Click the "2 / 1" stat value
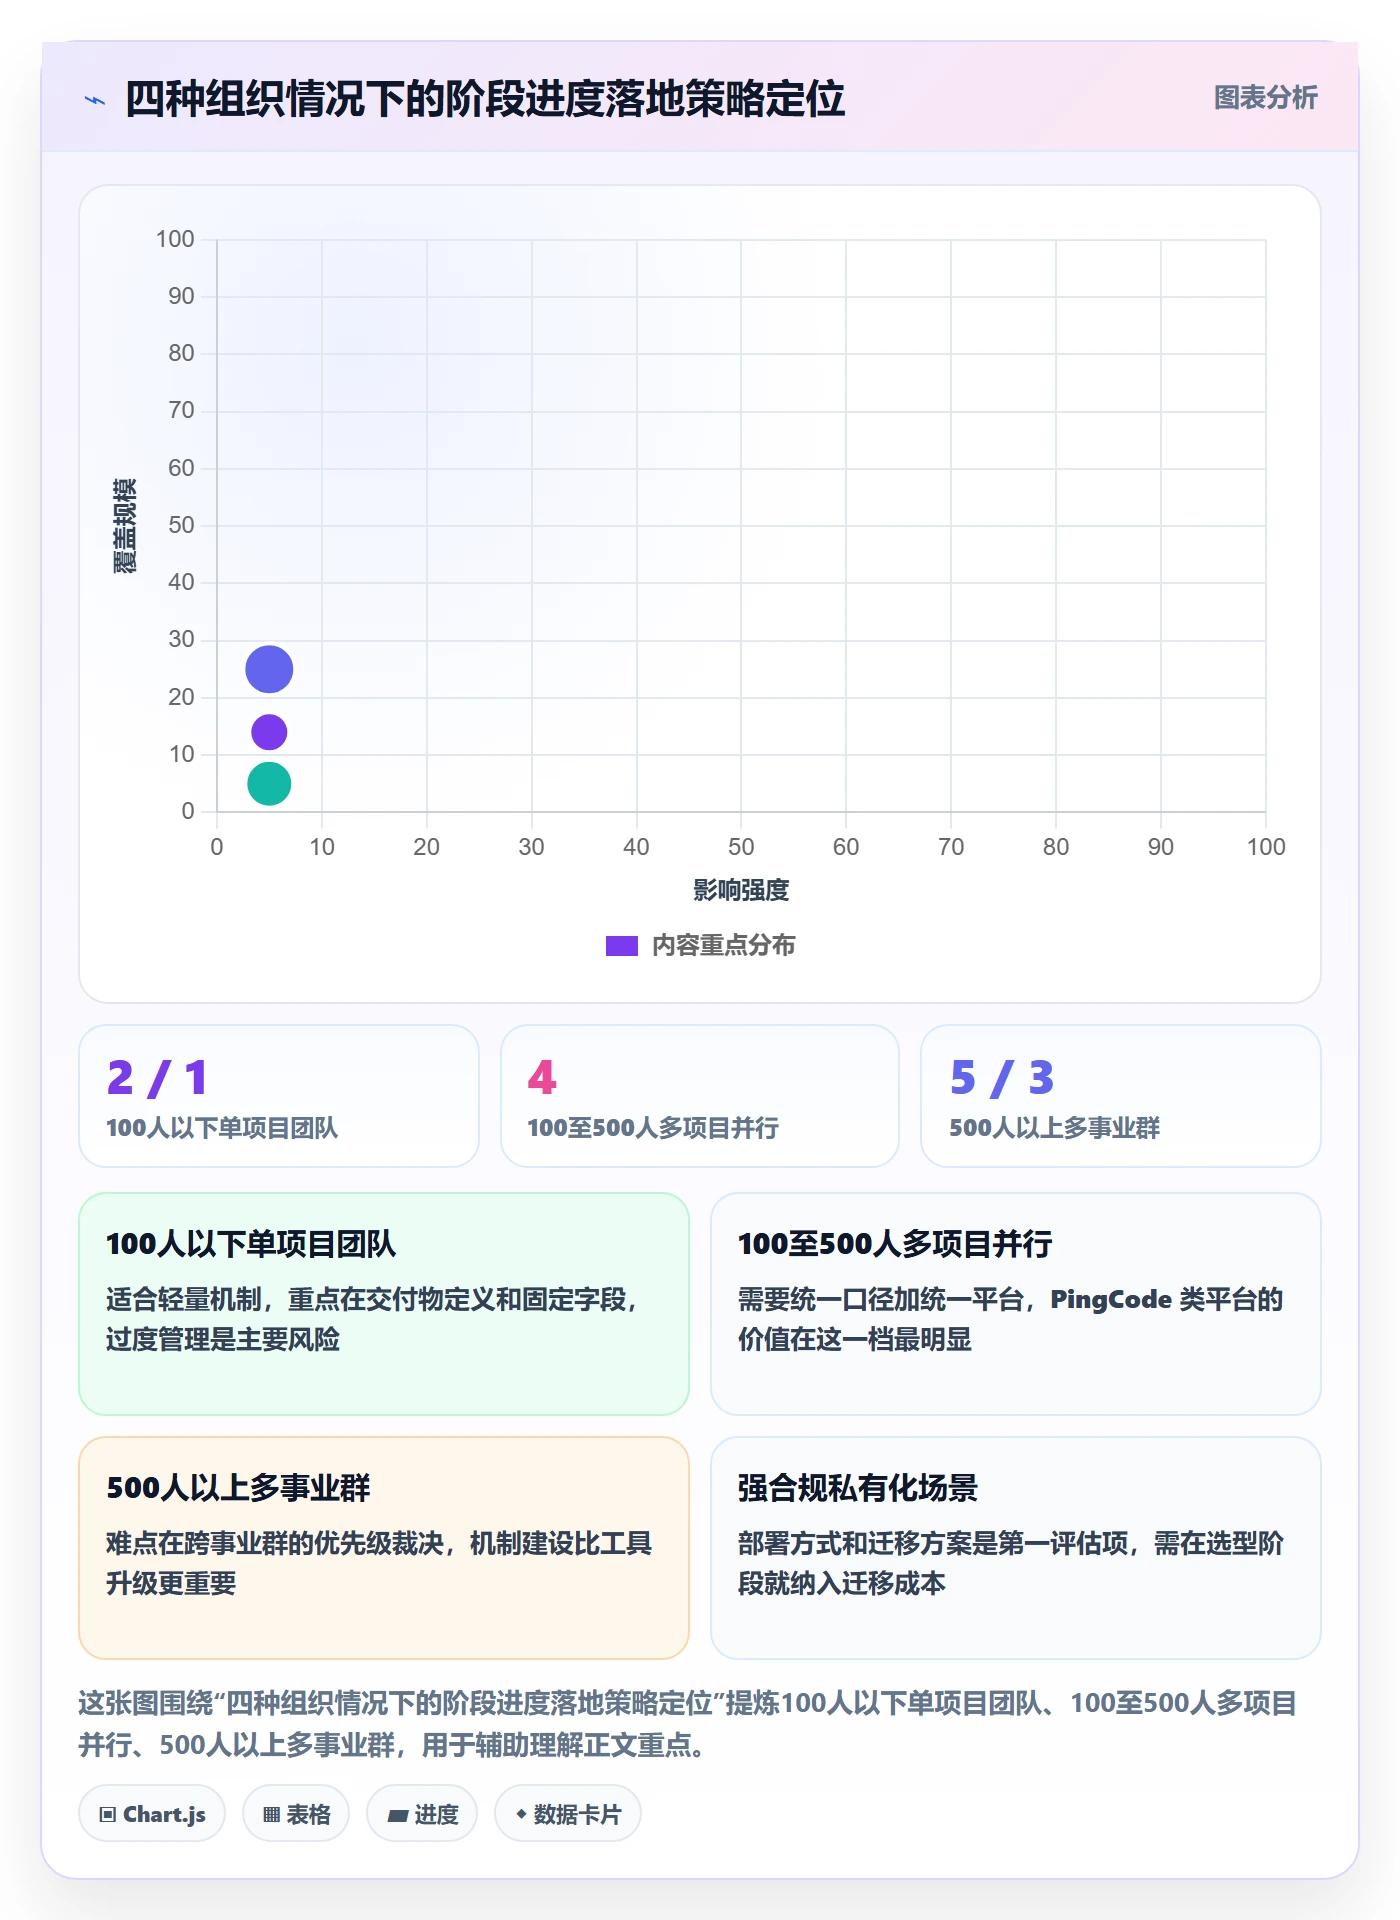This screenshot has width=1400, height=1920. pyautogui.click(x=157, y=1078)
